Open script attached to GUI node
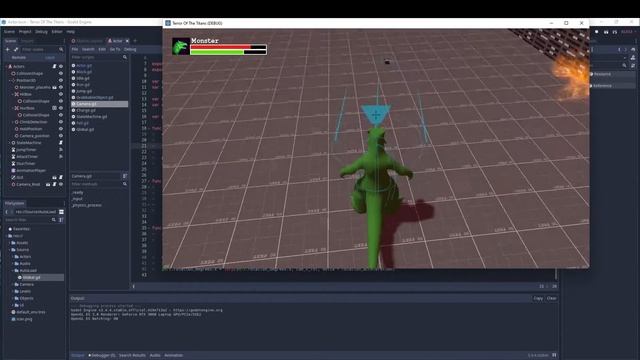This screenshot has width=640, height=360. tap(61, 178)
